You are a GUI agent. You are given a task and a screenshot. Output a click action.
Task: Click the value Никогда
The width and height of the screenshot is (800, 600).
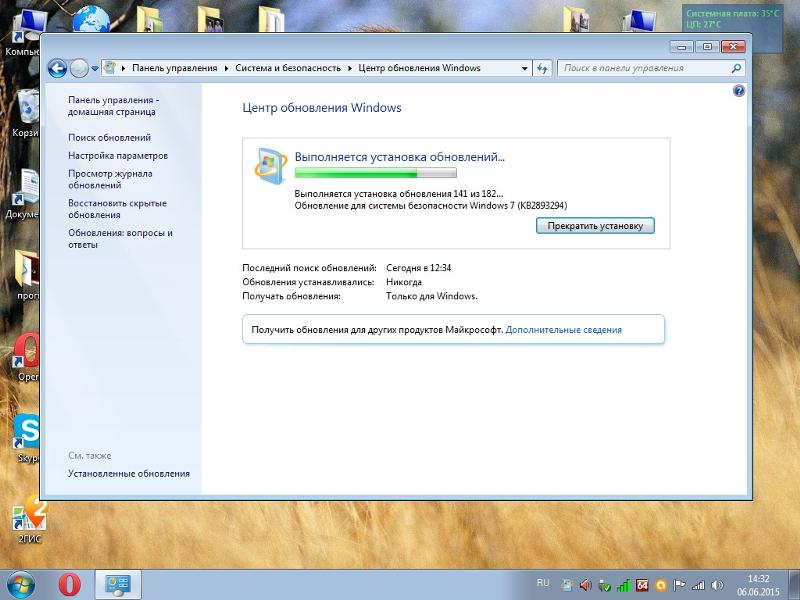tap(404, 282)
